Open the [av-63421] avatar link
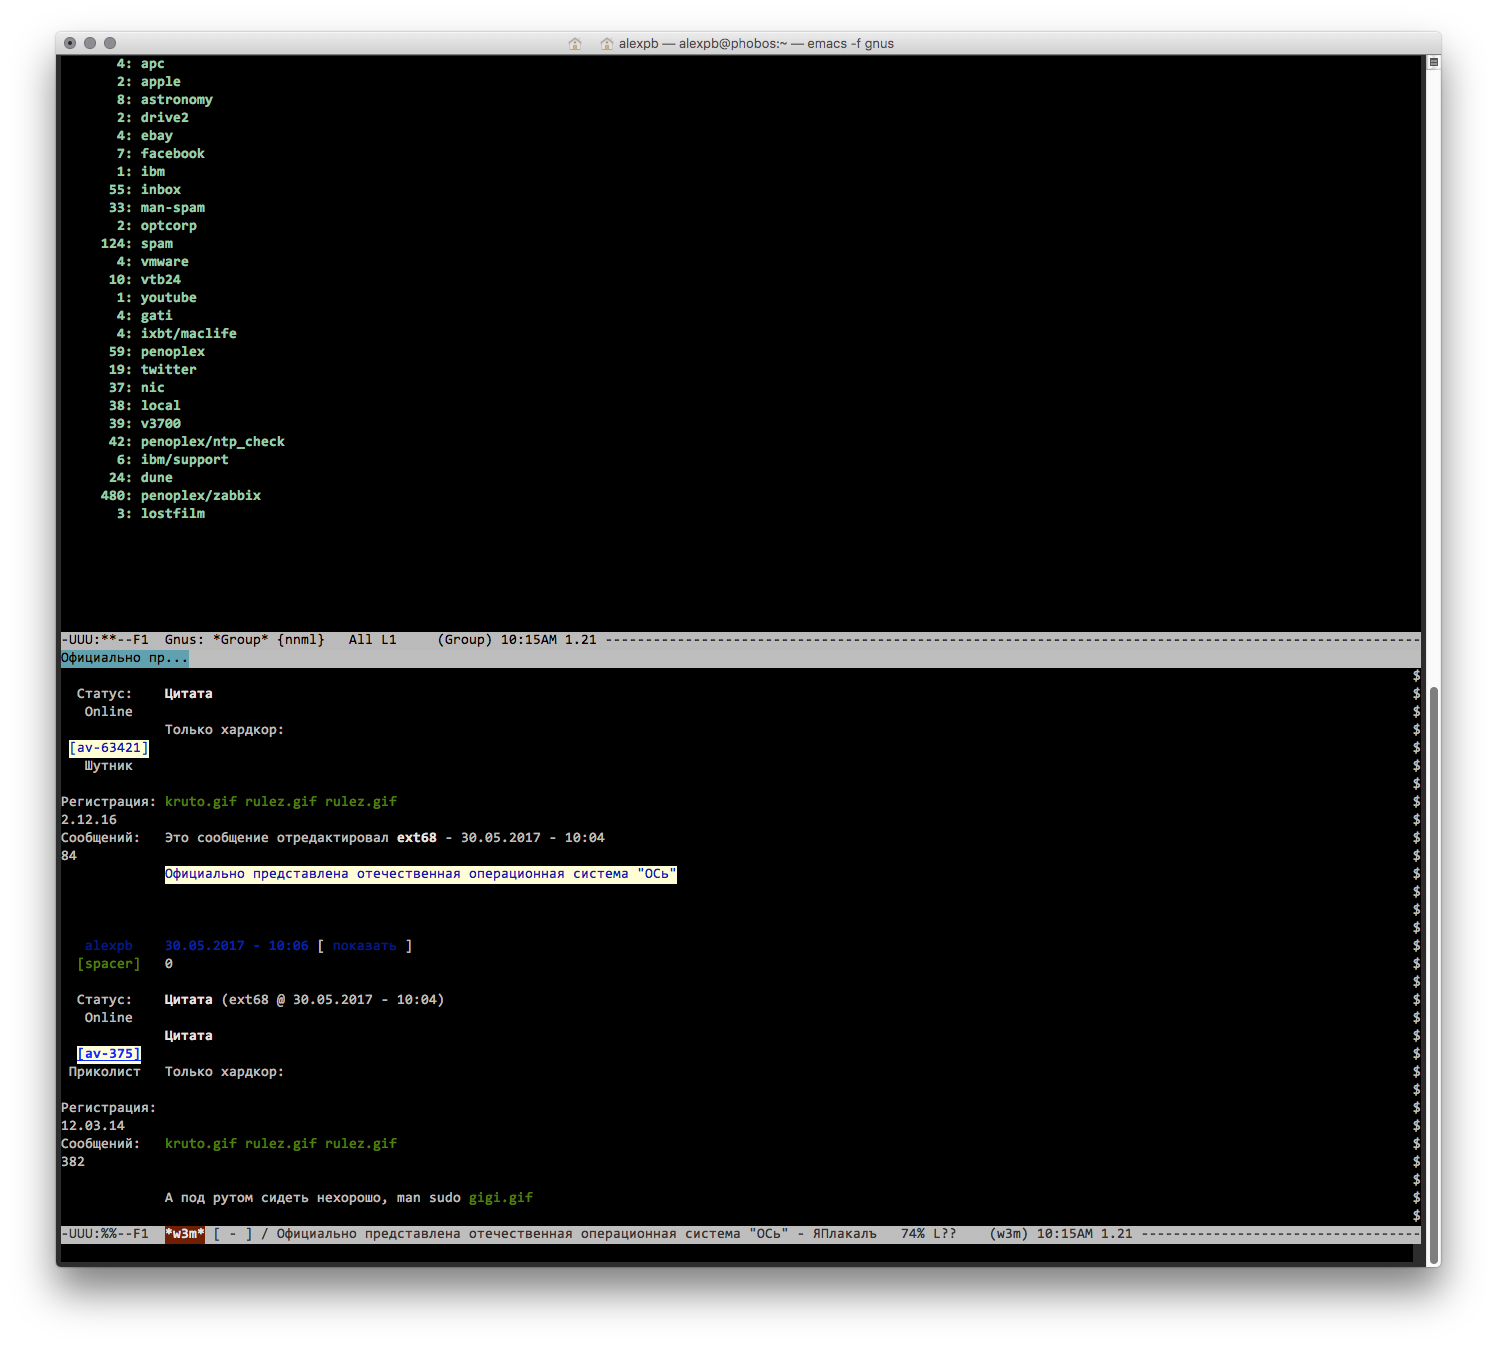The image size is (1497, 1347). tap(109, 748)
